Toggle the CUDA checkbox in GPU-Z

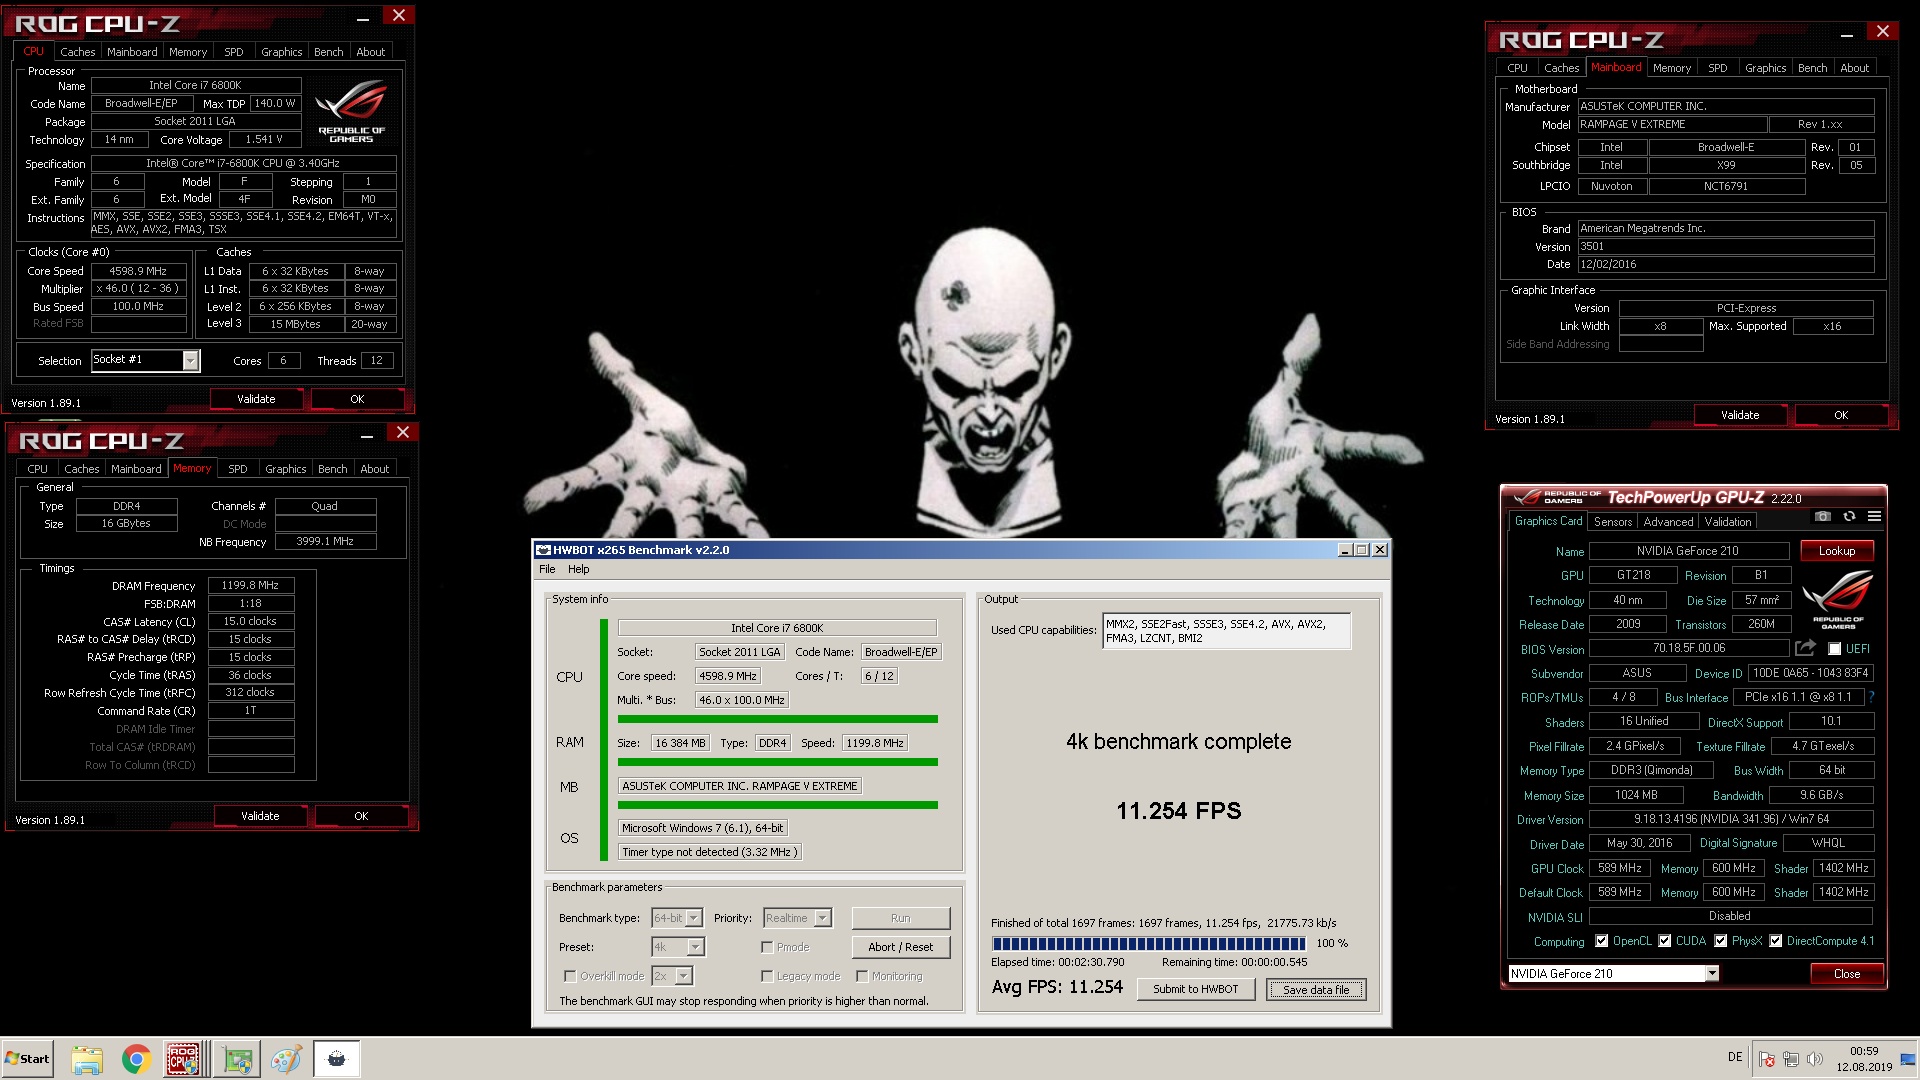coord(1665,941)
